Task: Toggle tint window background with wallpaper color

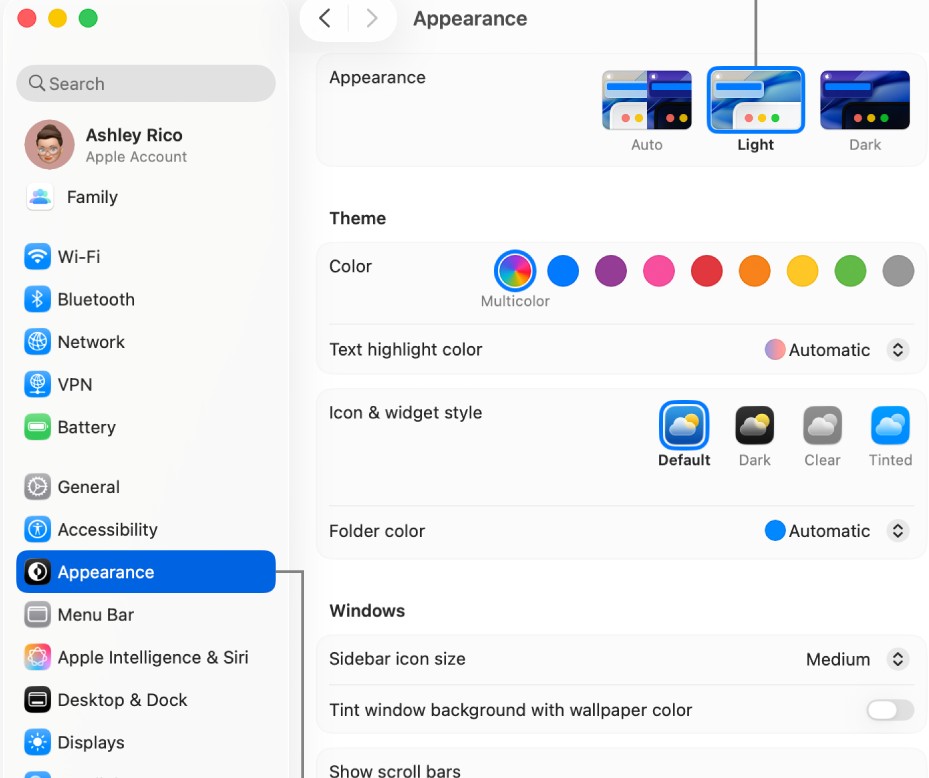Action: [x=889, y=711]
